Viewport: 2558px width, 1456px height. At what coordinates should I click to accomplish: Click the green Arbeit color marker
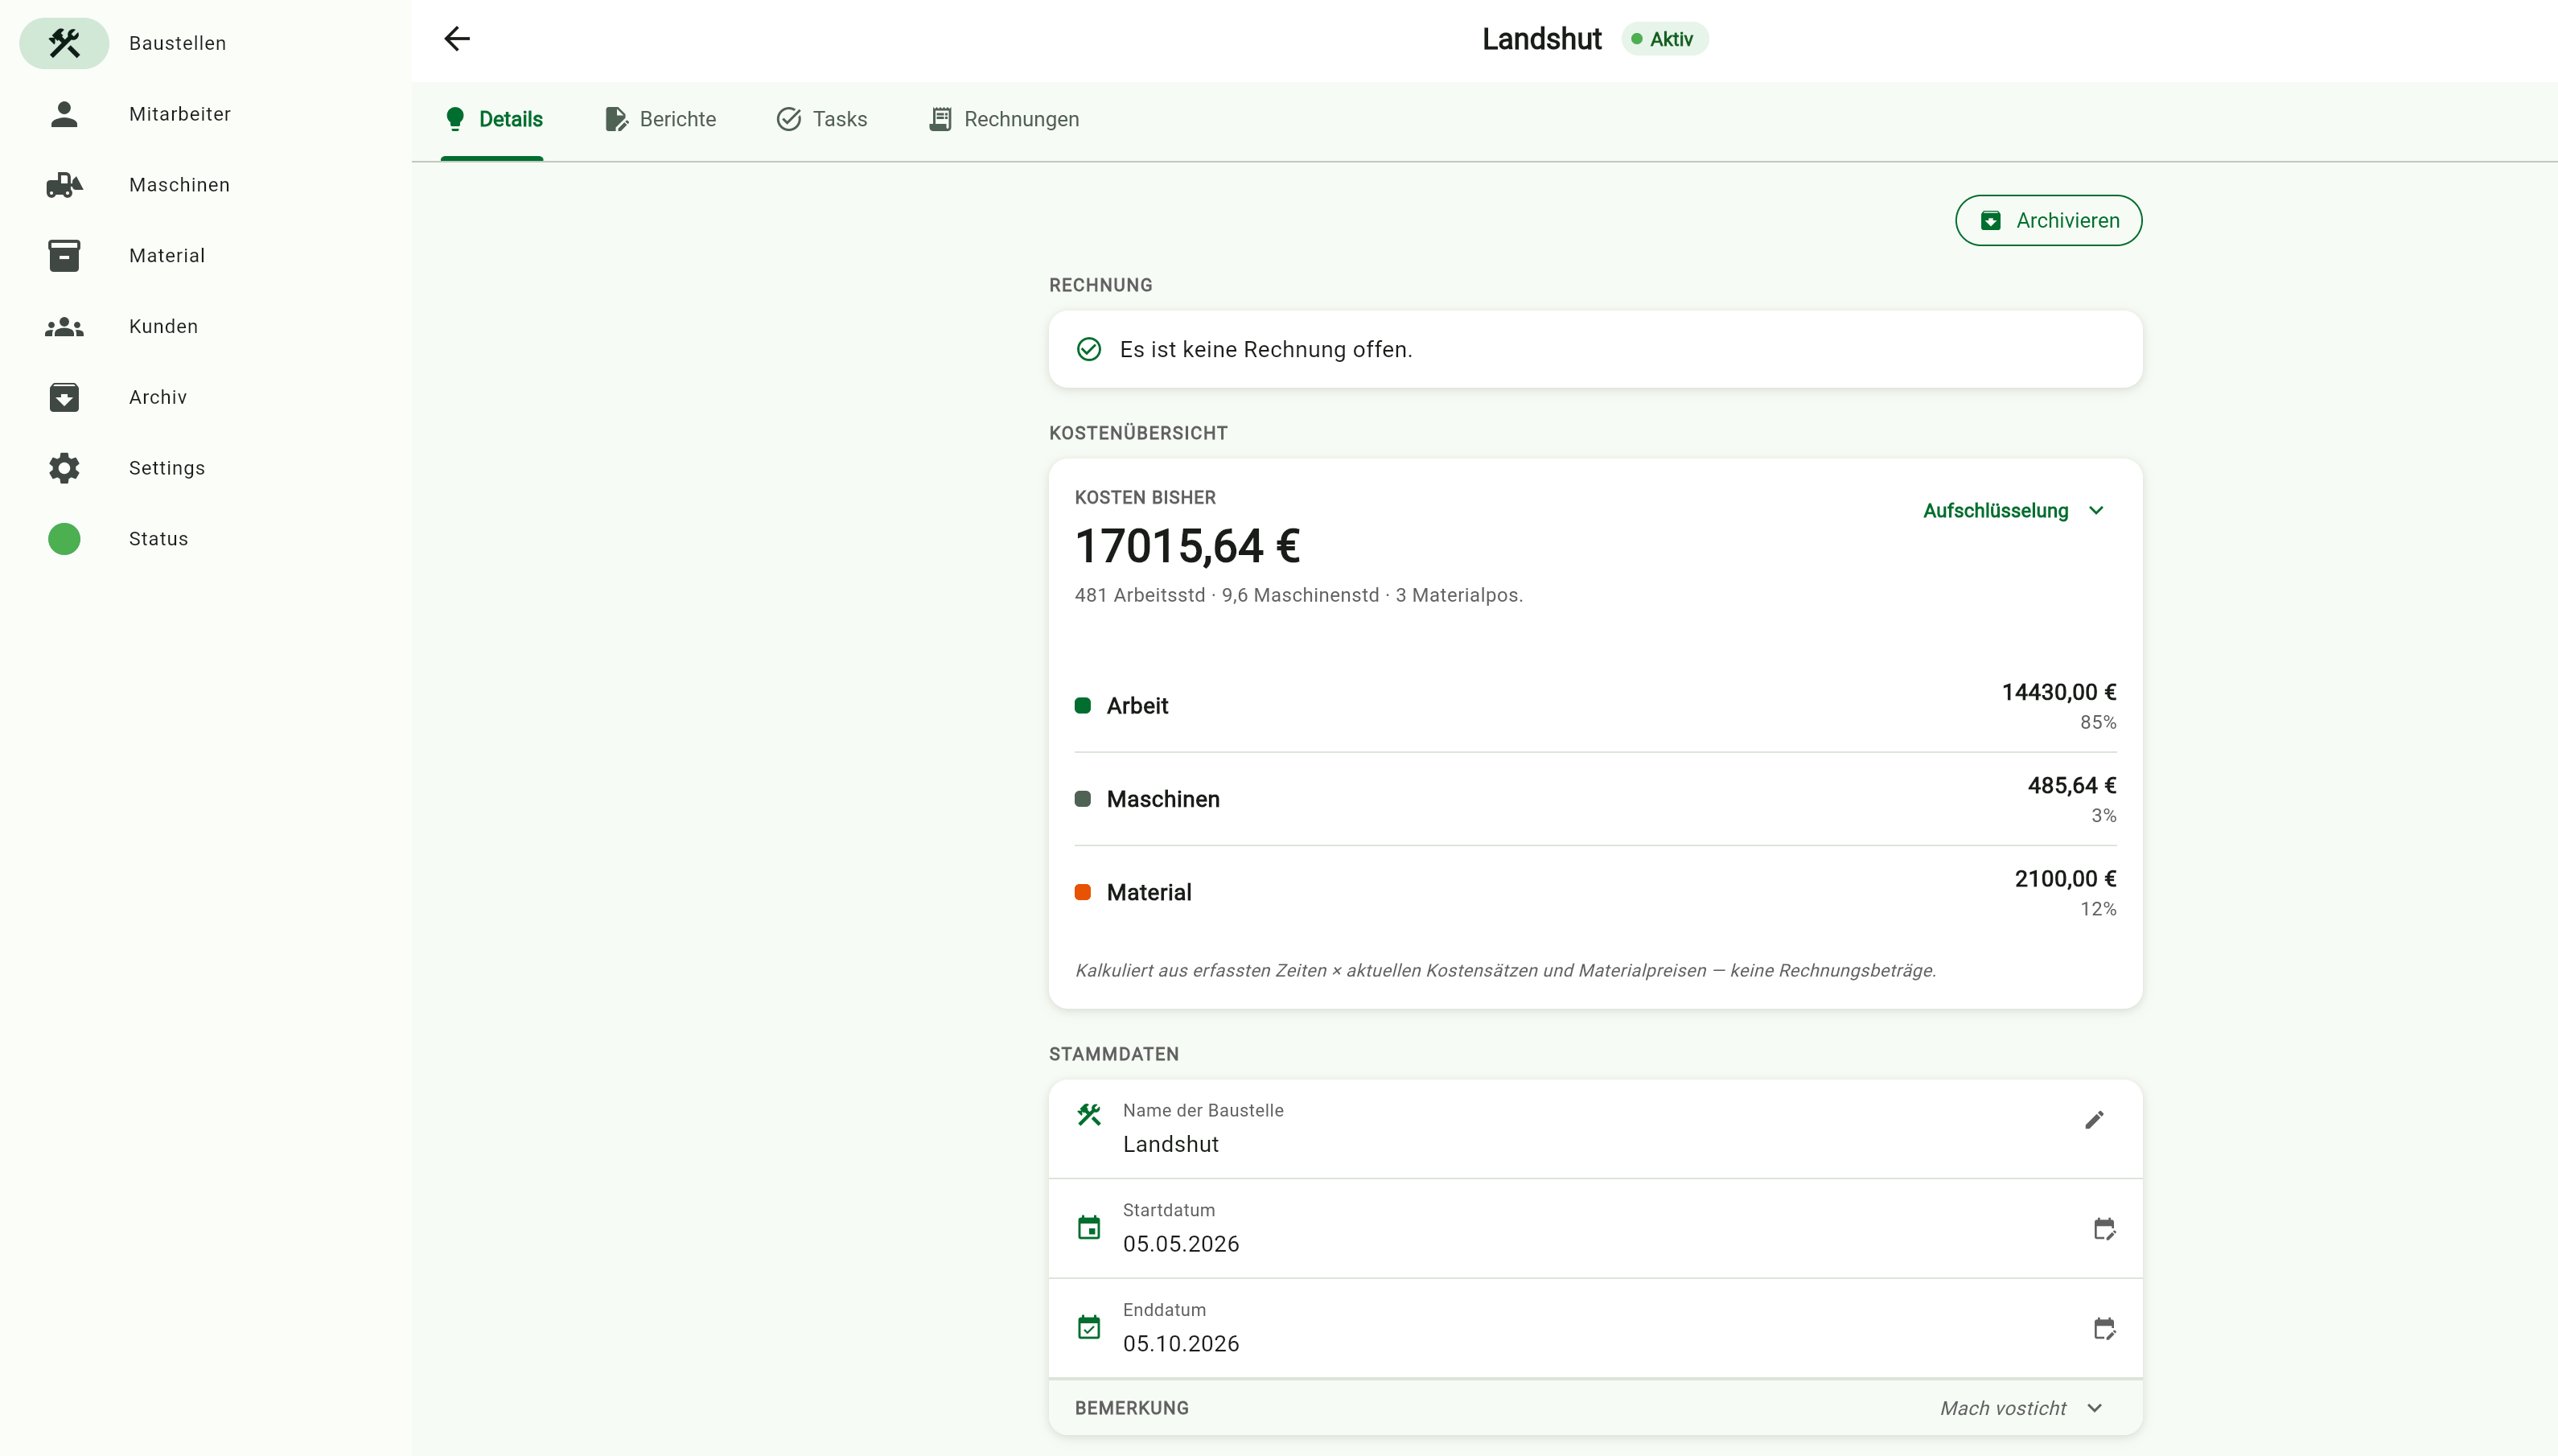[x=1082, y=706]
